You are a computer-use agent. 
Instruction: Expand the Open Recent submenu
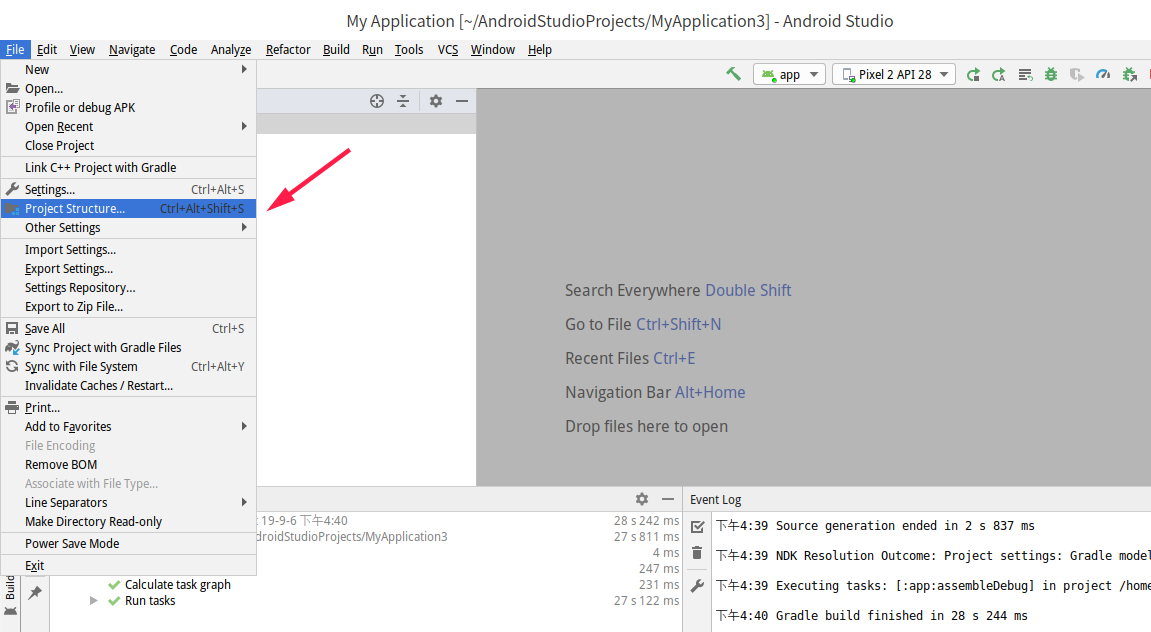pyautogui.click(x=128, y=127)
